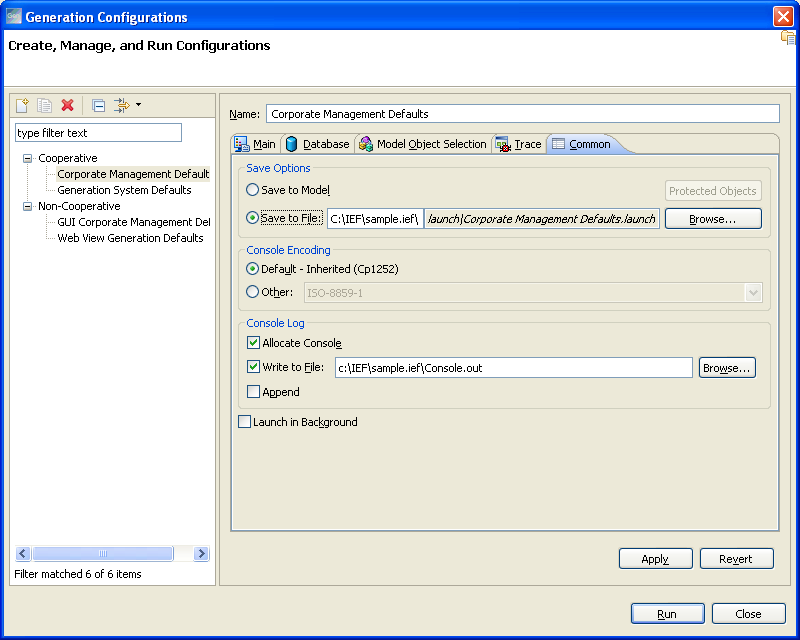Apply filter to launch configurations
This screenshot has height=640, width=800.
coord(122,105)
